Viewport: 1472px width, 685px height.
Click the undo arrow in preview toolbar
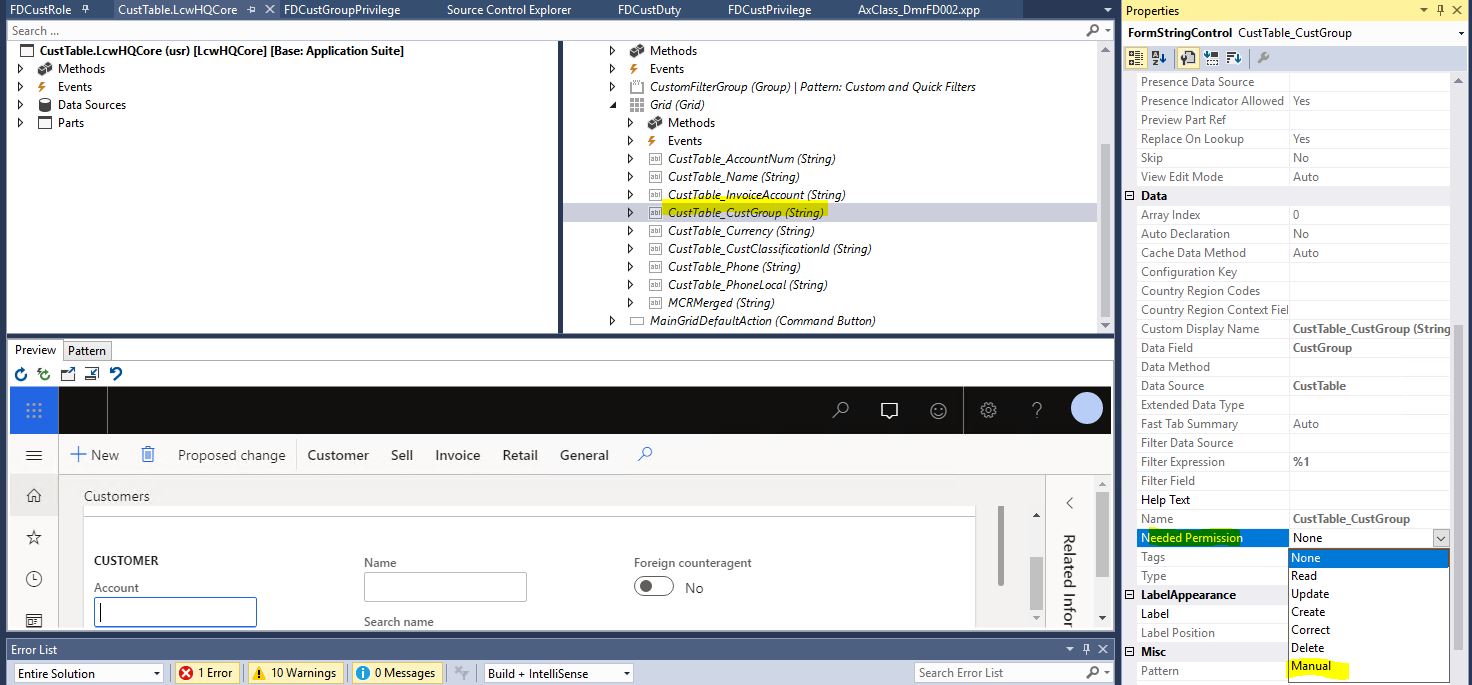(x=116, y=374)
